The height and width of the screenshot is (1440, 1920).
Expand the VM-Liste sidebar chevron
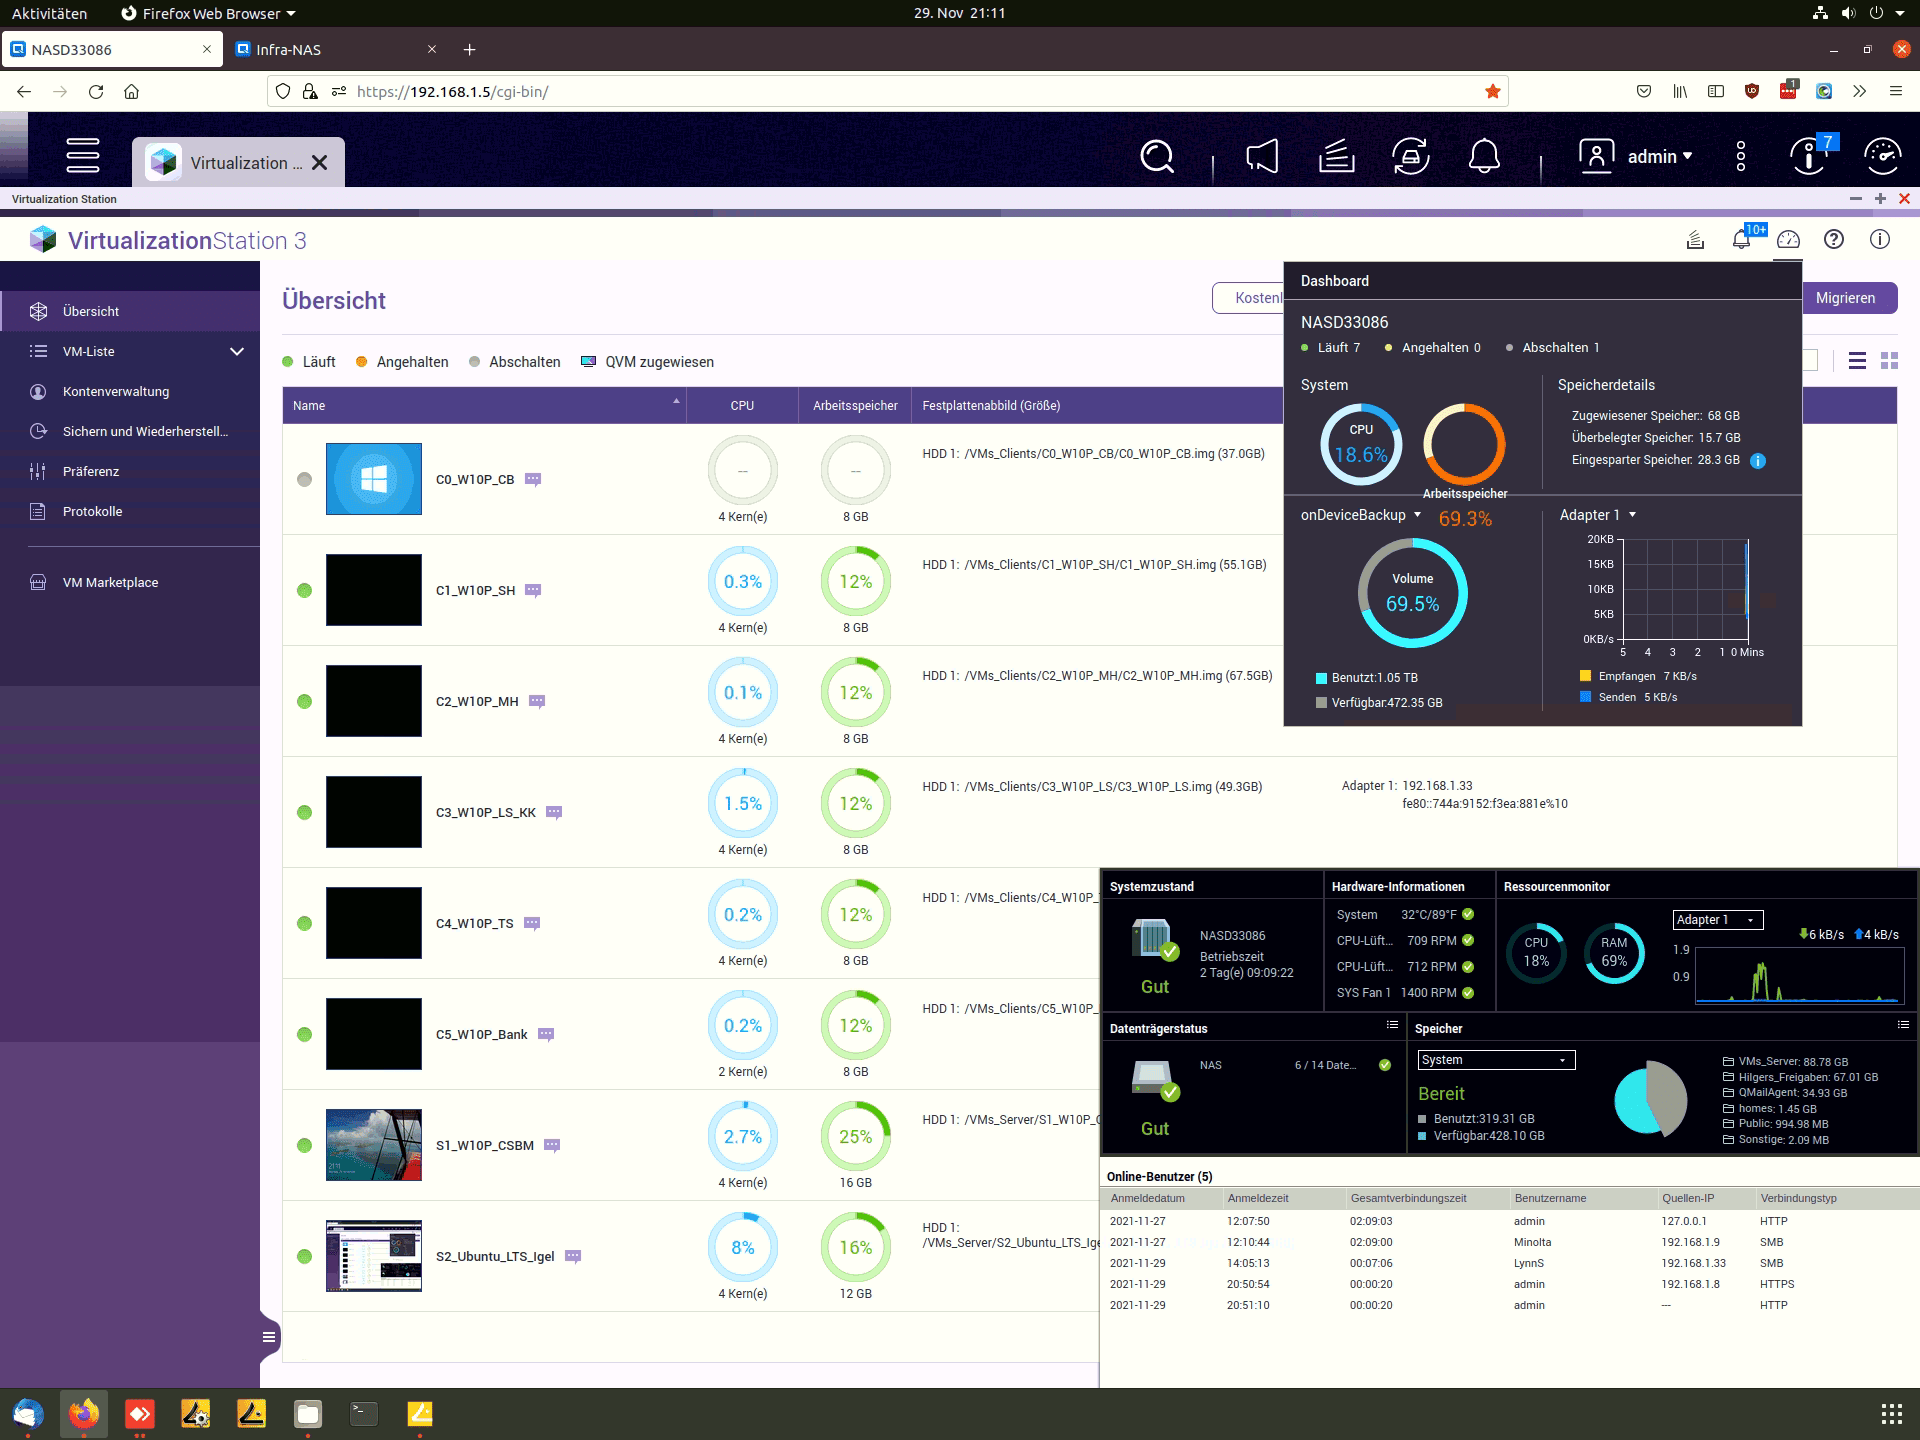click(x=237, y=351)
